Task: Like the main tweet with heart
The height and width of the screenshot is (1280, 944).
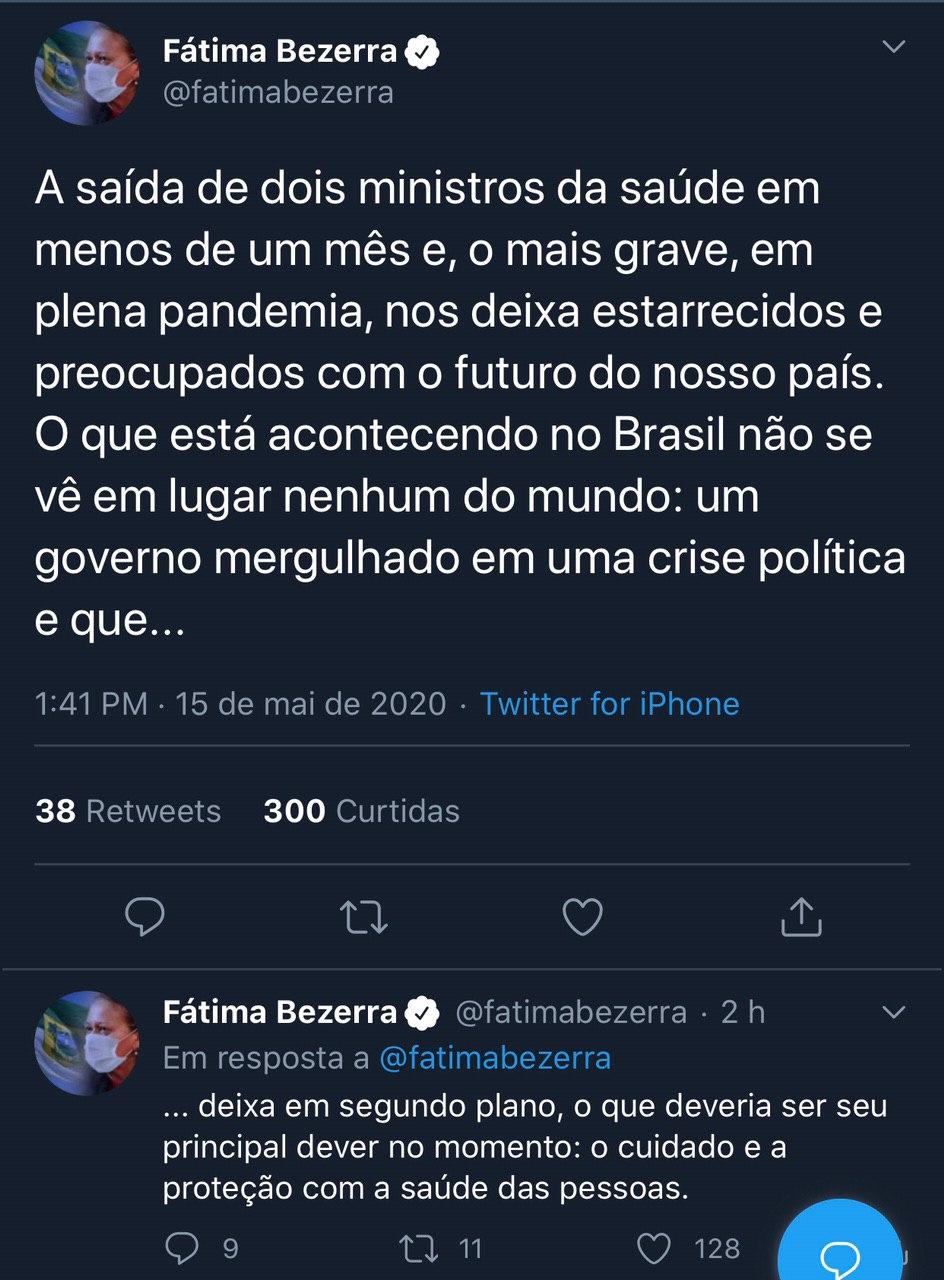Action: coord(582,916)
